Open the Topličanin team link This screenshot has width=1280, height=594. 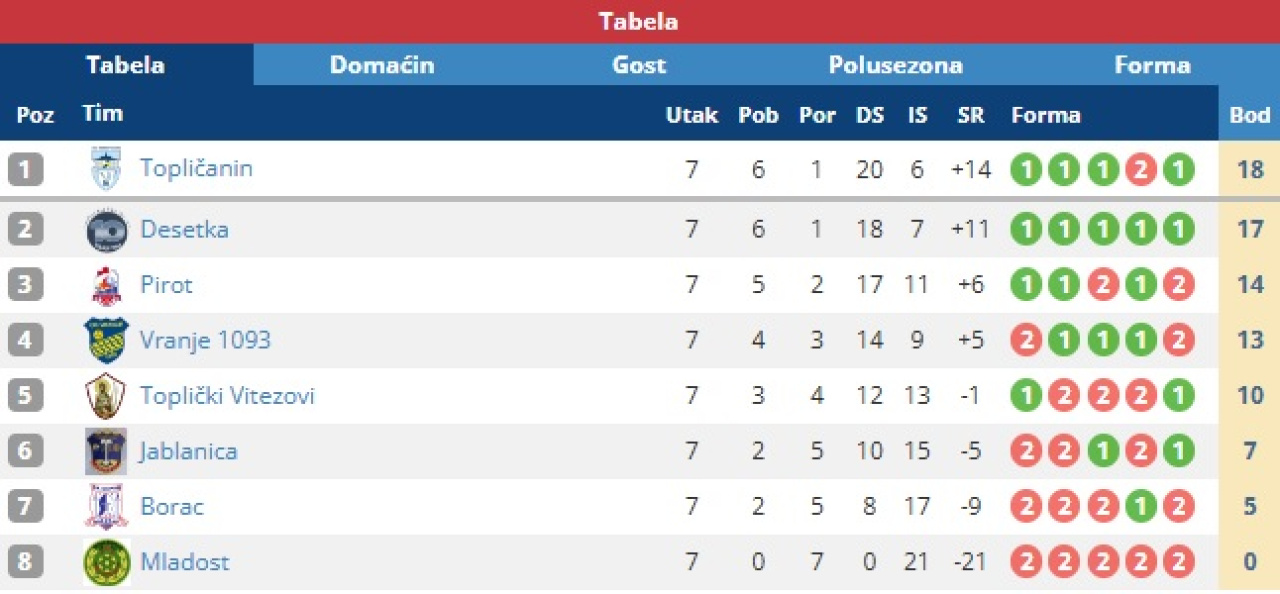[196, 168]
